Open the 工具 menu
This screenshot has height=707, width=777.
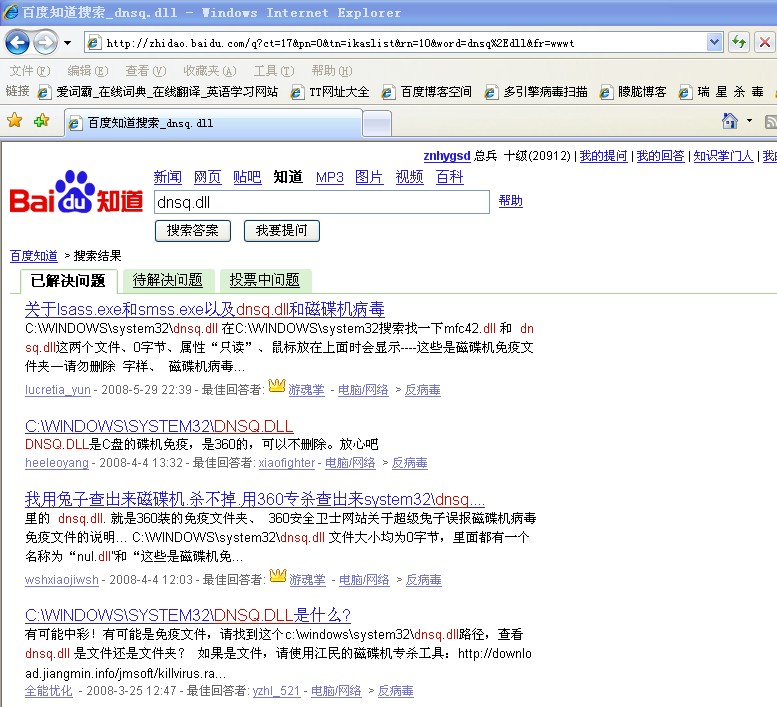tap(274, 71)
